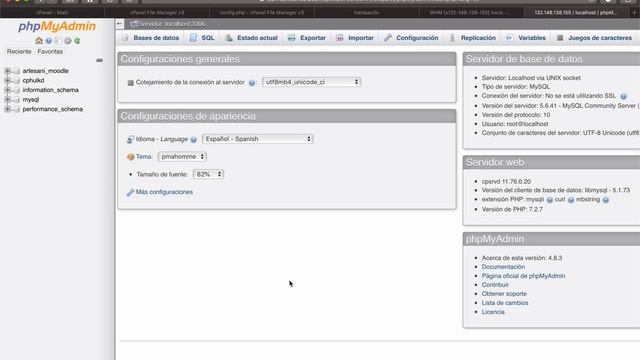
Task: Expand the cphulkd database tree node
Action: [7, 80]
